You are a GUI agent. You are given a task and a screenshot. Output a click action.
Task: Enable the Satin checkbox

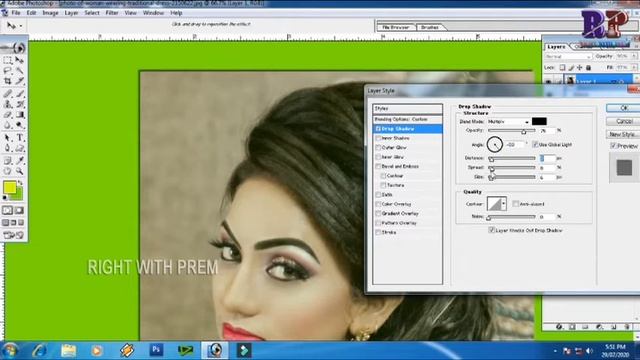pyautogui.click(x=378, y=195)
